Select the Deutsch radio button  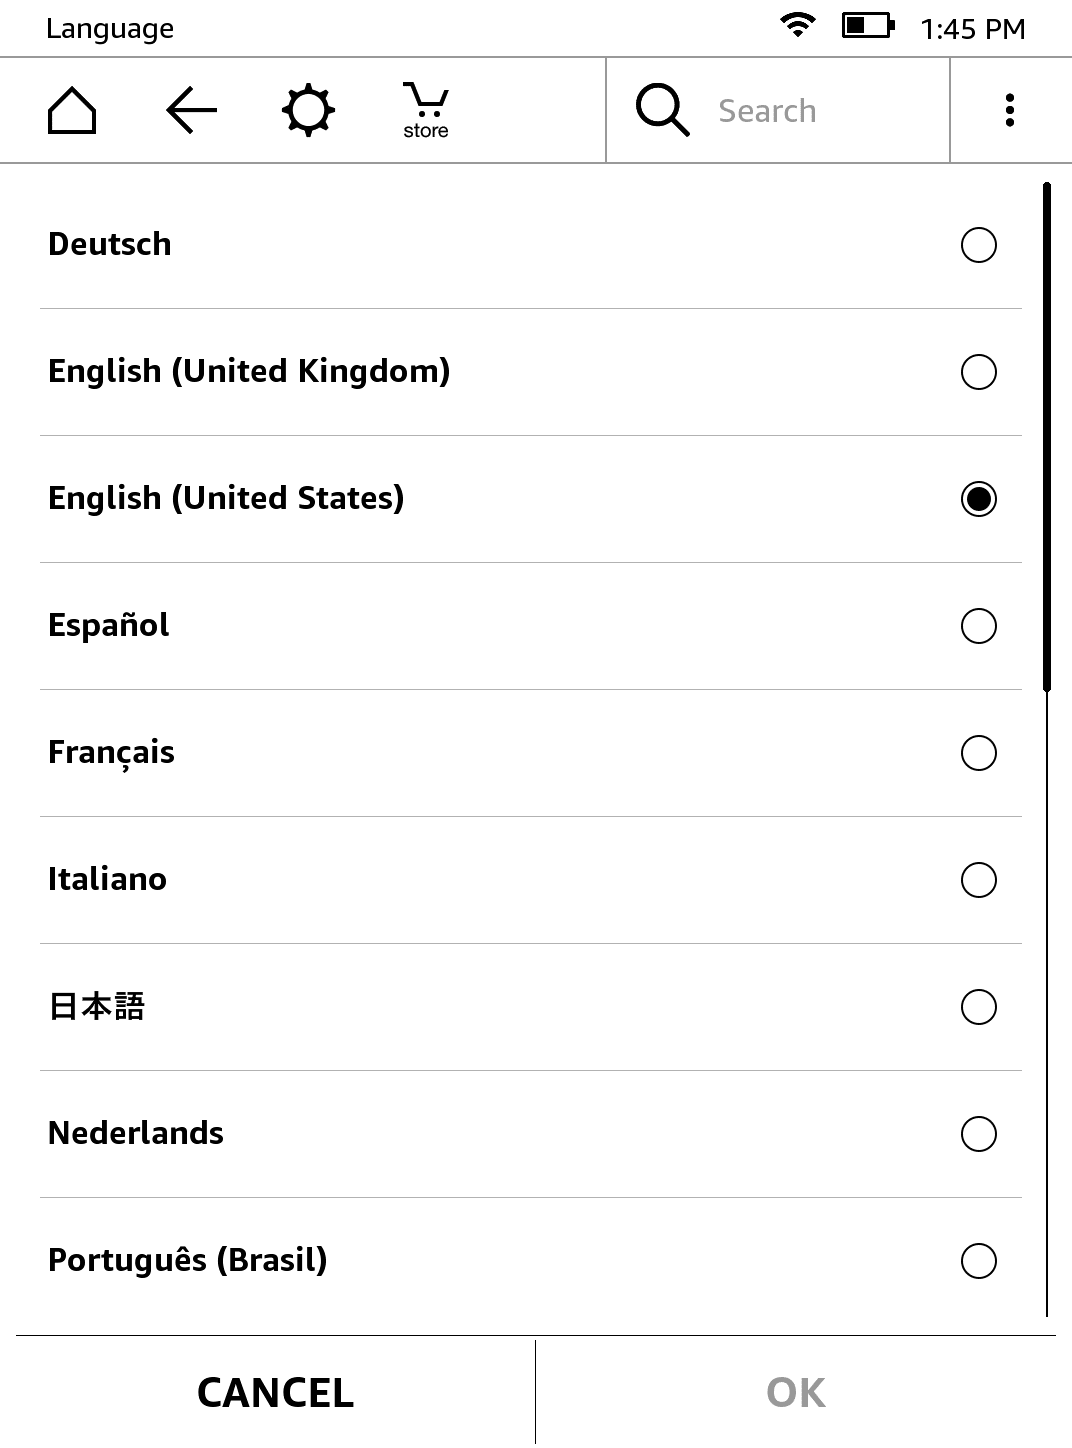(x=978, y=245)
